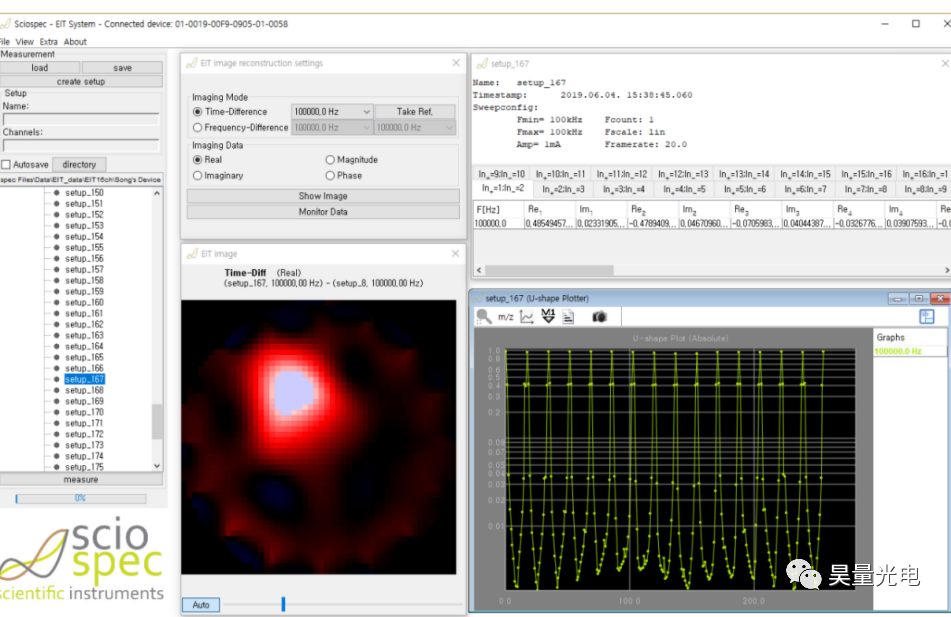The width and height of the screenshot is (951, 617).
Task: Select the Imaginary imaging data option
Action: tap(197, 176)
